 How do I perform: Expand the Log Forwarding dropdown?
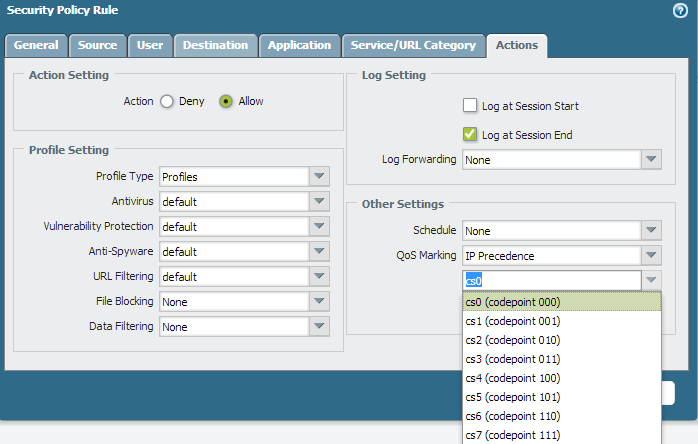(x=651, y=159)
